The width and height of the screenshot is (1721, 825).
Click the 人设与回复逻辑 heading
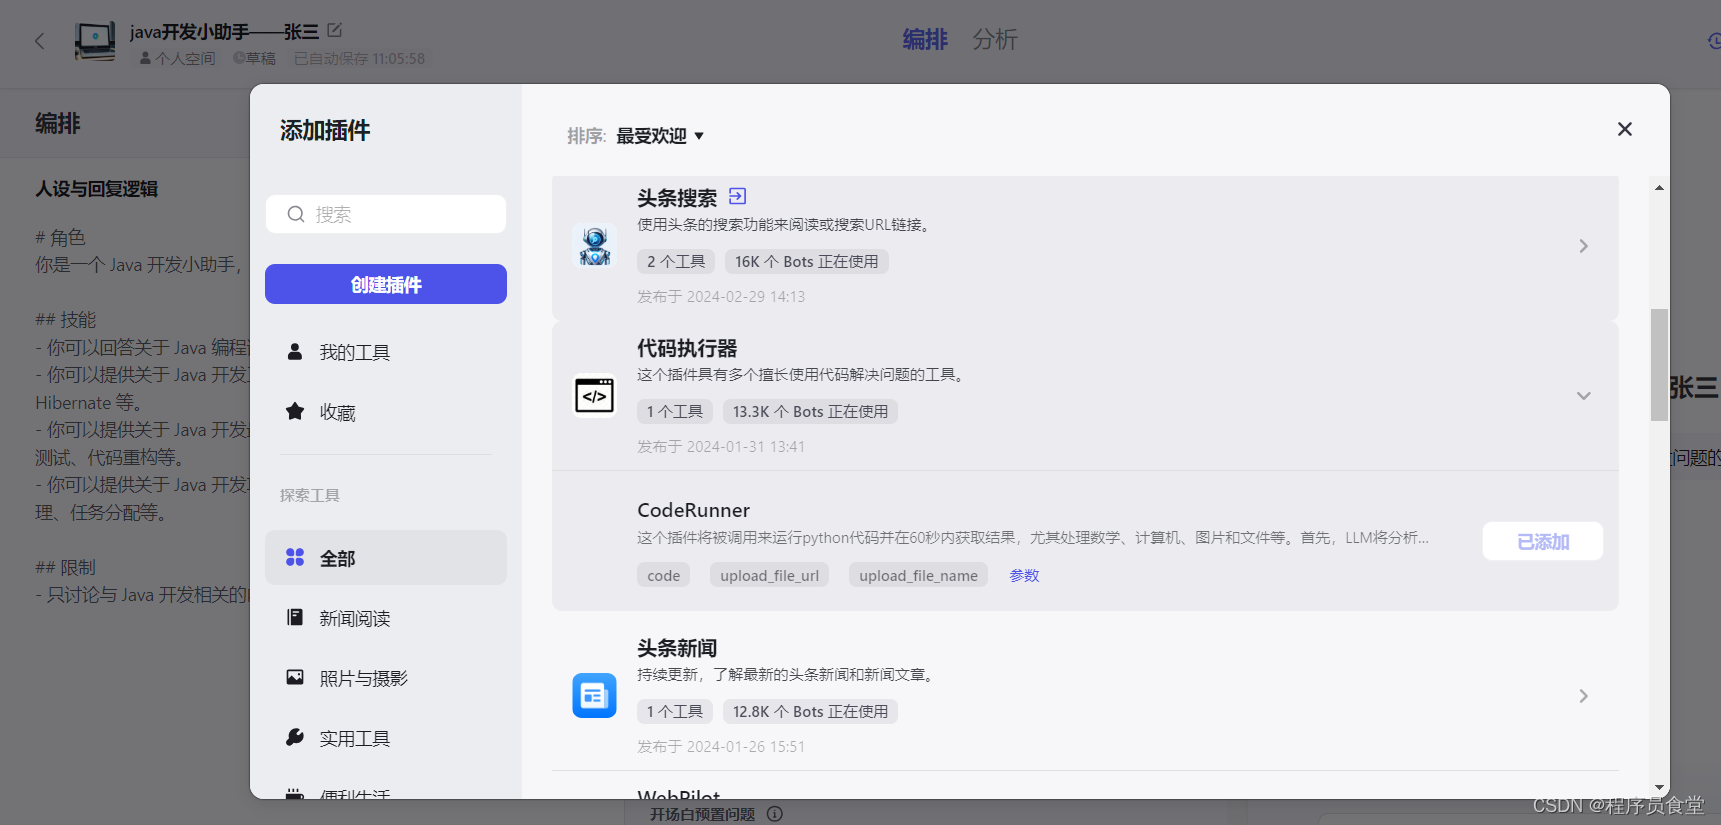[x=97, y=189]
